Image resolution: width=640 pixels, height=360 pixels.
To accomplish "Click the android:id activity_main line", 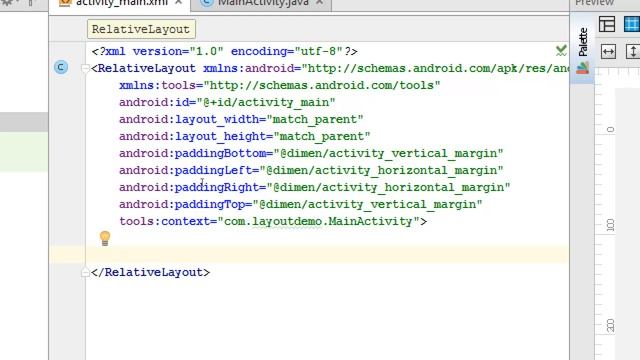I will pos(227,102).
